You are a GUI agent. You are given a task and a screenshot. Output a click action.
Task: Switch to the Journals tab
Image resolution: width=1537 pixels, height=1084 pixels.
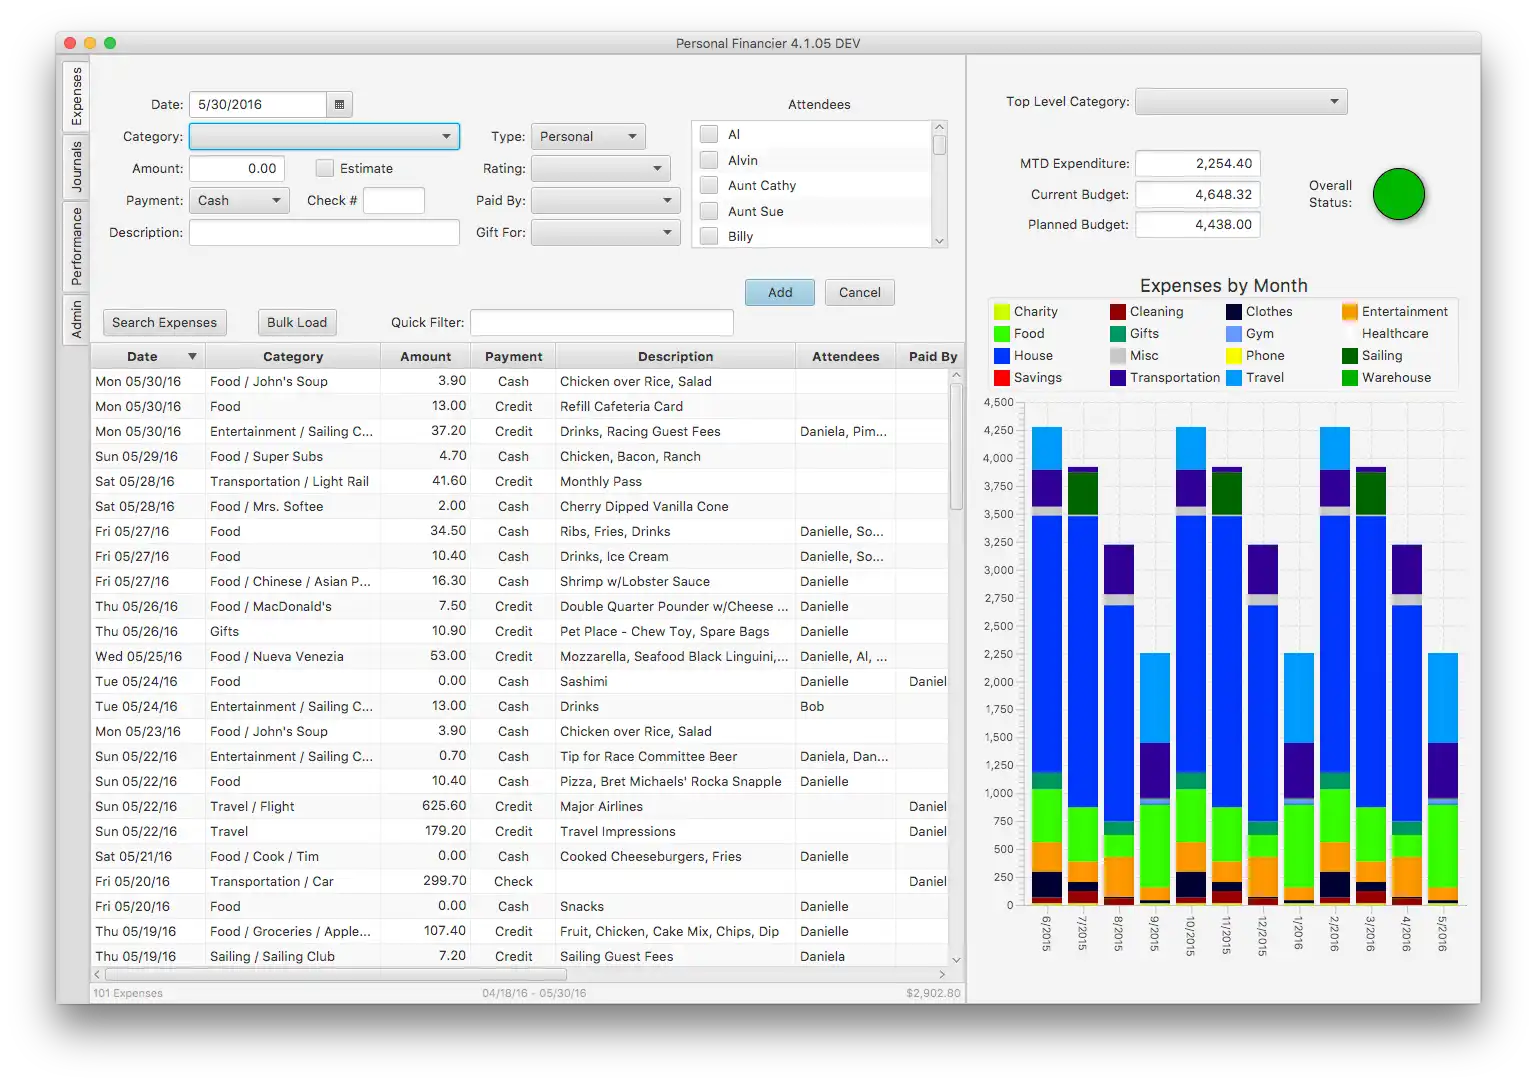tap(76, 167)
